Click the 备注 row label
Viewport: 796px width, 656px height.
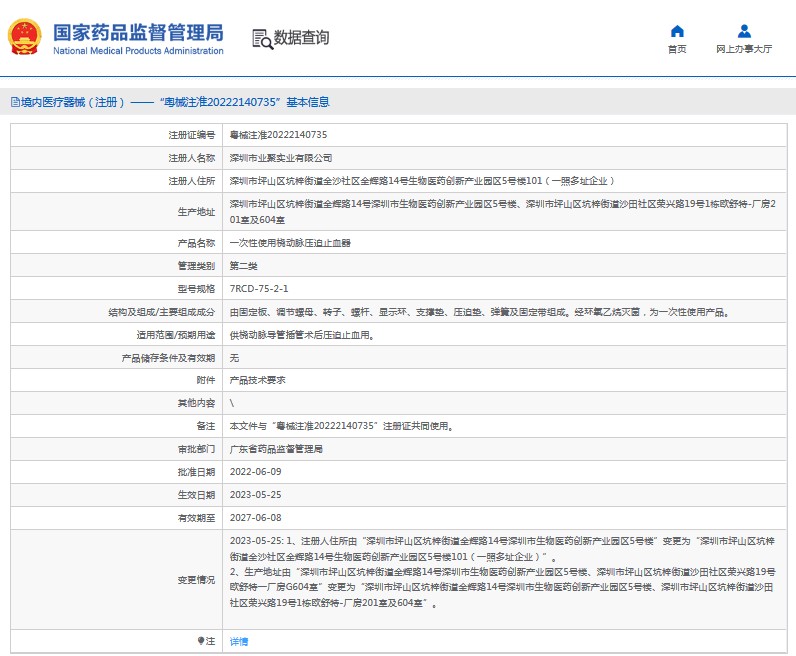(206, 426)
